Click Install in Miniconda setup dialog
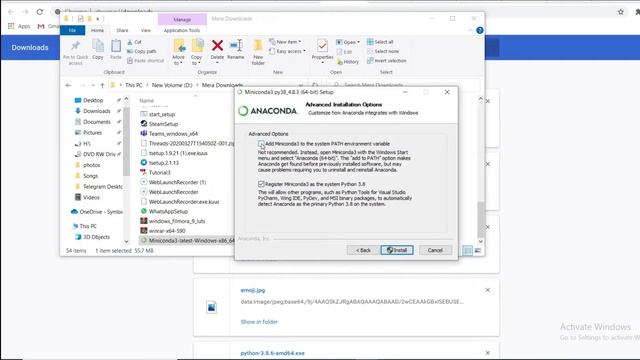This screenshot has width=640, height=360. (x=397, y=250)
